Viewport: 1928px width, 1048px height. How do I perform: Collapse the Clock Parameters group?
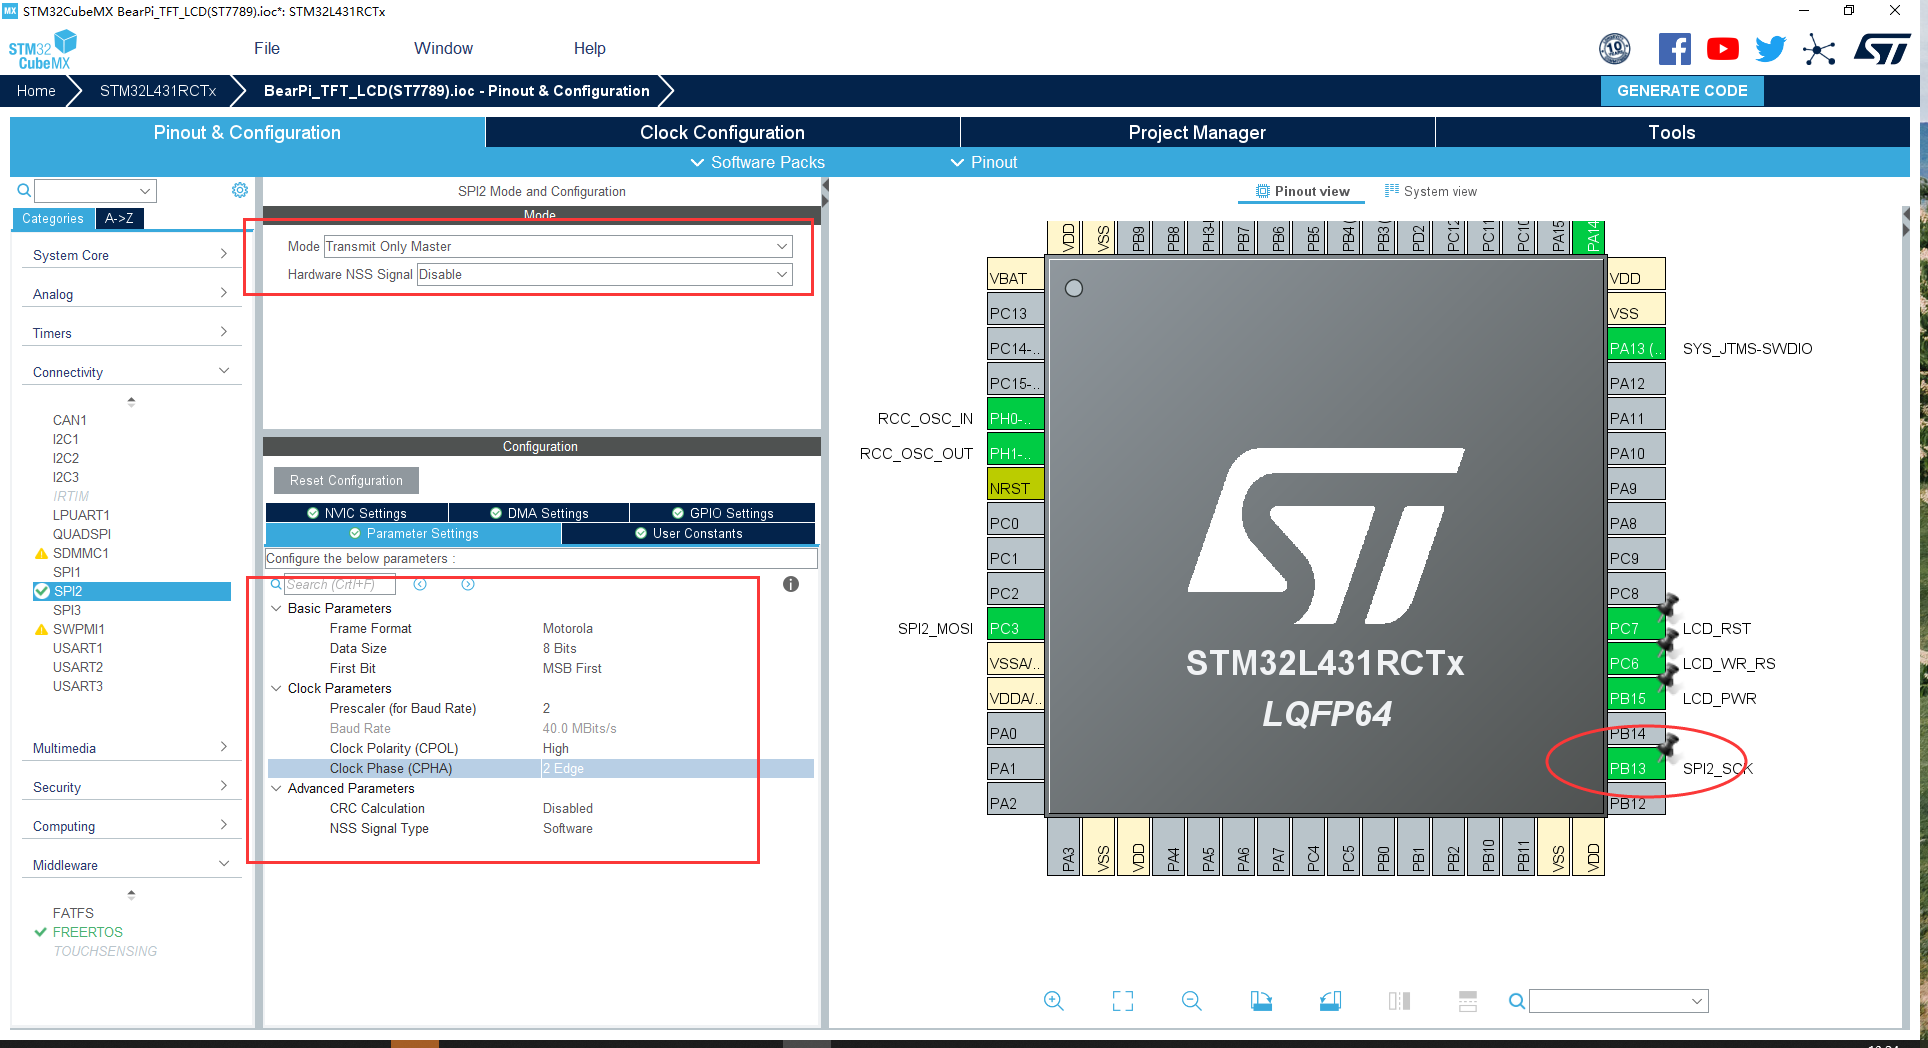click(x=276, y=688)
